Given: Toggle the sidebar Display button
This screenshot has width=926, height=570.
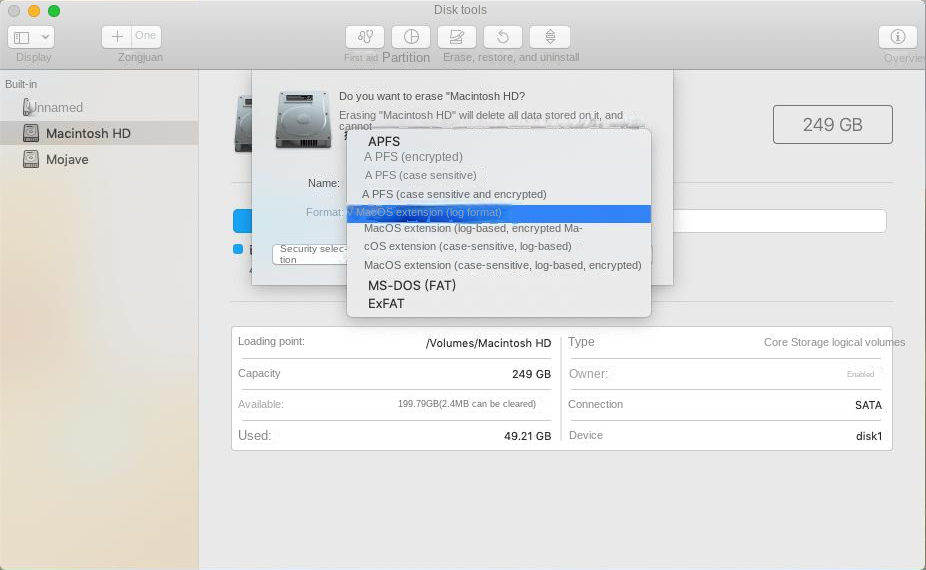Looking at the screenshot, I should point(22,37).
